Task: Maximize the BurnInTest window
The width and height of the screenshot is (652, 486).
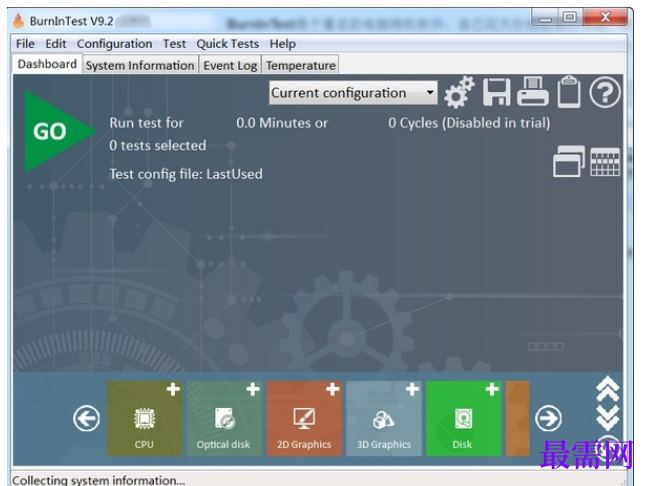Action: coord(570,17)
